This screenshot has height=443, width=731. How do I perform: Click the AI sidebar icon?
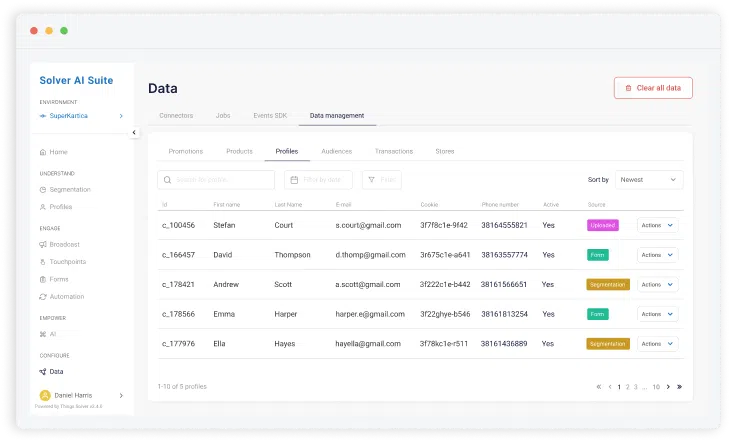click(42, 334)
